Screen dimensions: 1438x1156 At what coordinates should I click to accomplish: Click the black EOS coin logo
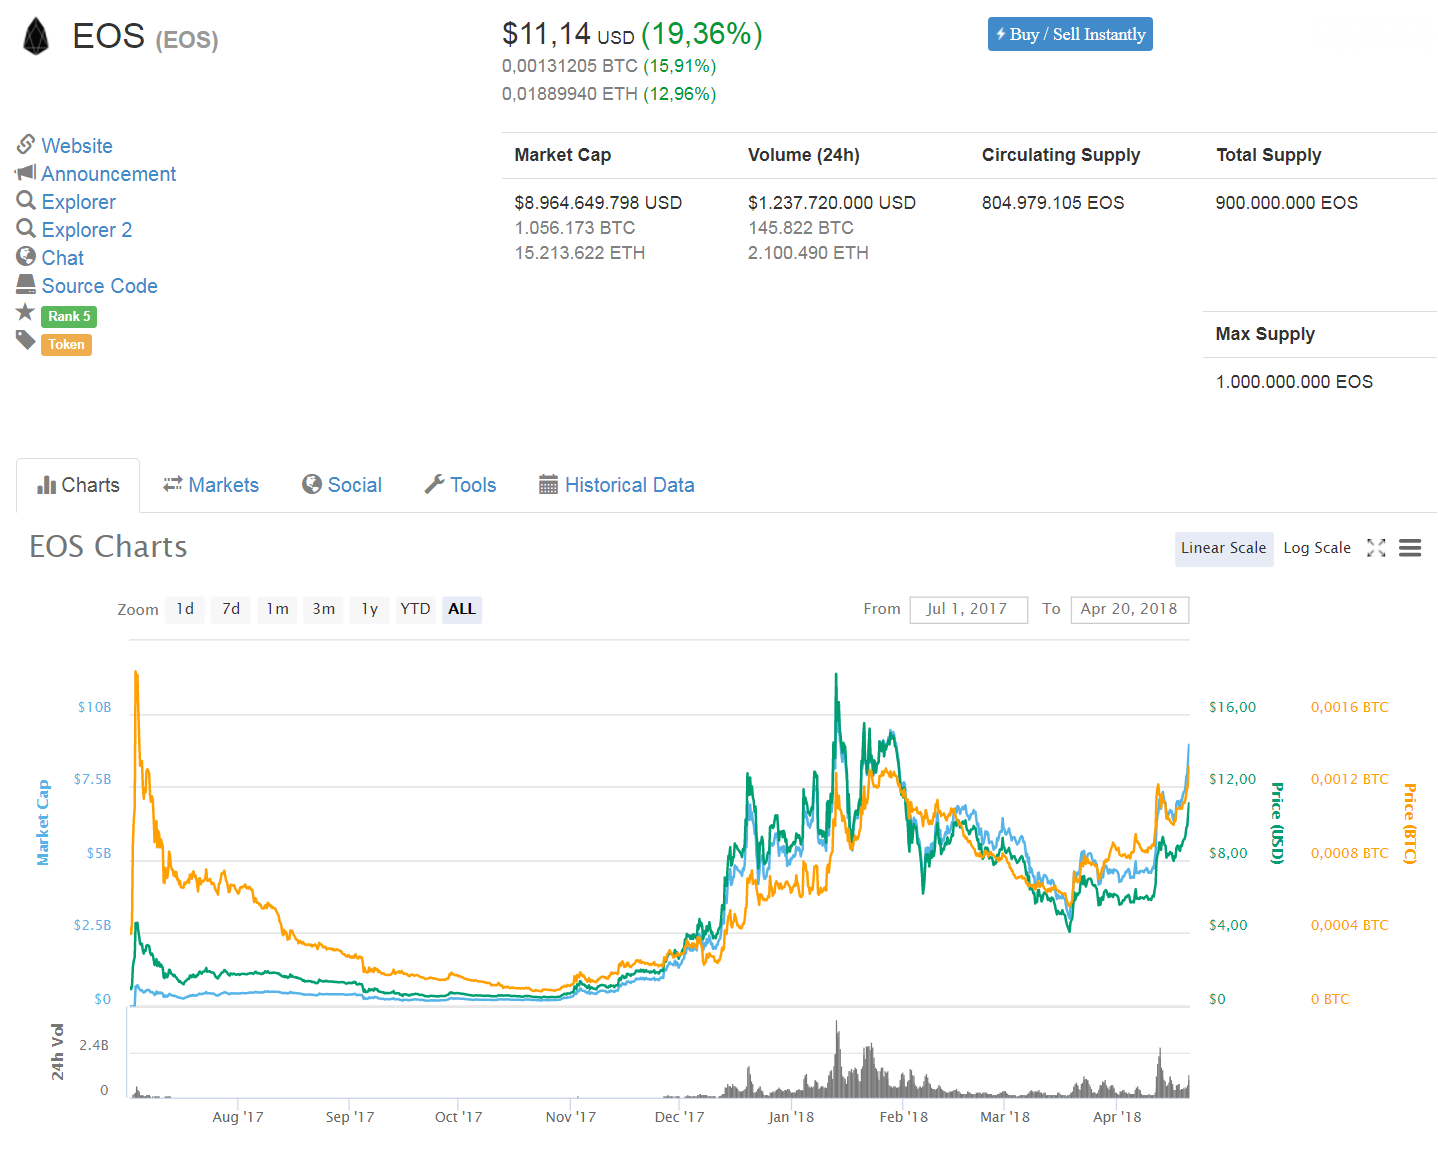pos(35,36)
